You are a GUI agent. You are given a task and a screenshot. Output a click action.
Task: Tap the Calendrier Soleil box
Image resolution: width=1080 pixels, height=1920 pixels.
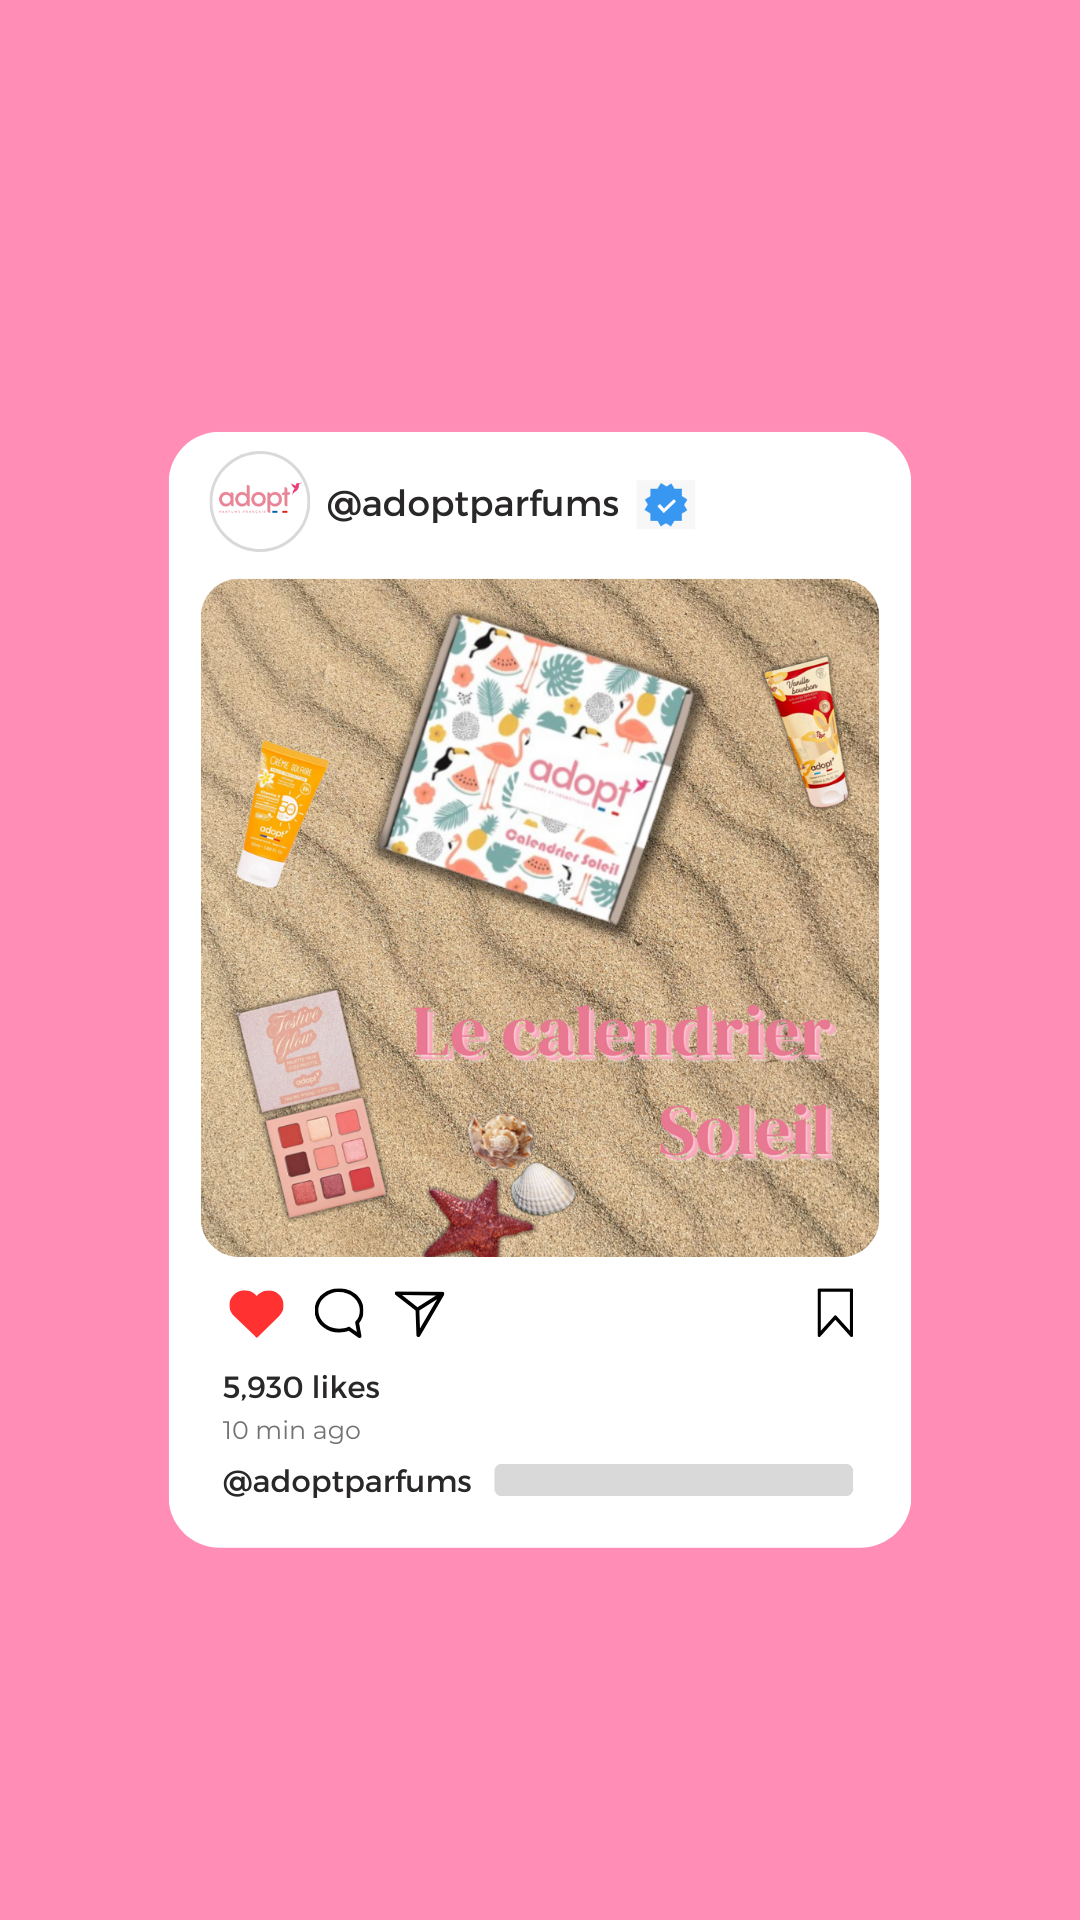click(x=536, y=768)
